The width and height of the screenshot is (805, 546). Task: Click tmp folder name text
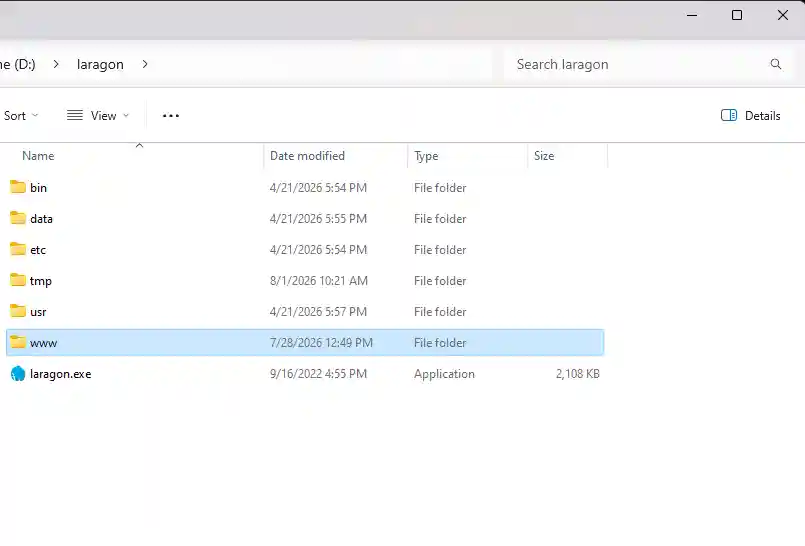pos(41,281)
